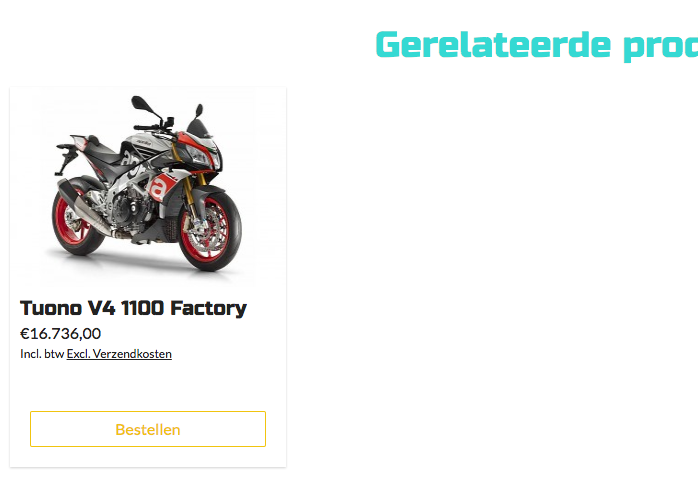Open the Excl. Verzendkosten link
The image size is (698, 486).
point(119,354)
